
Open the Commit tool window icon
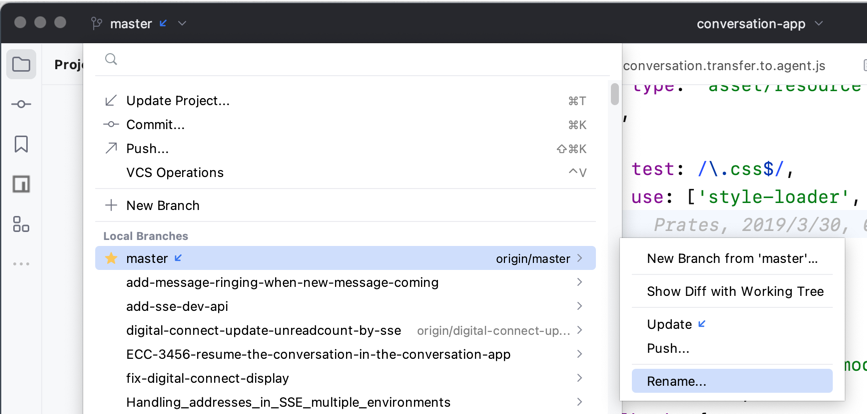[21, 105]
